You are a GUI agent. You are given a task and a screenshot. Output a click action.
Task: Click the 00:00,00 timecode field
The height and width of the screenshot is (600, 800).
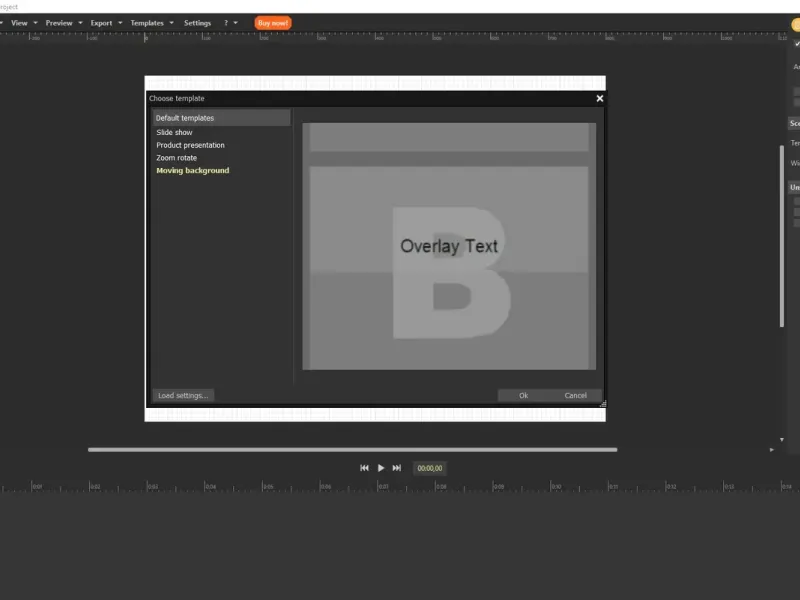point(430,468)
